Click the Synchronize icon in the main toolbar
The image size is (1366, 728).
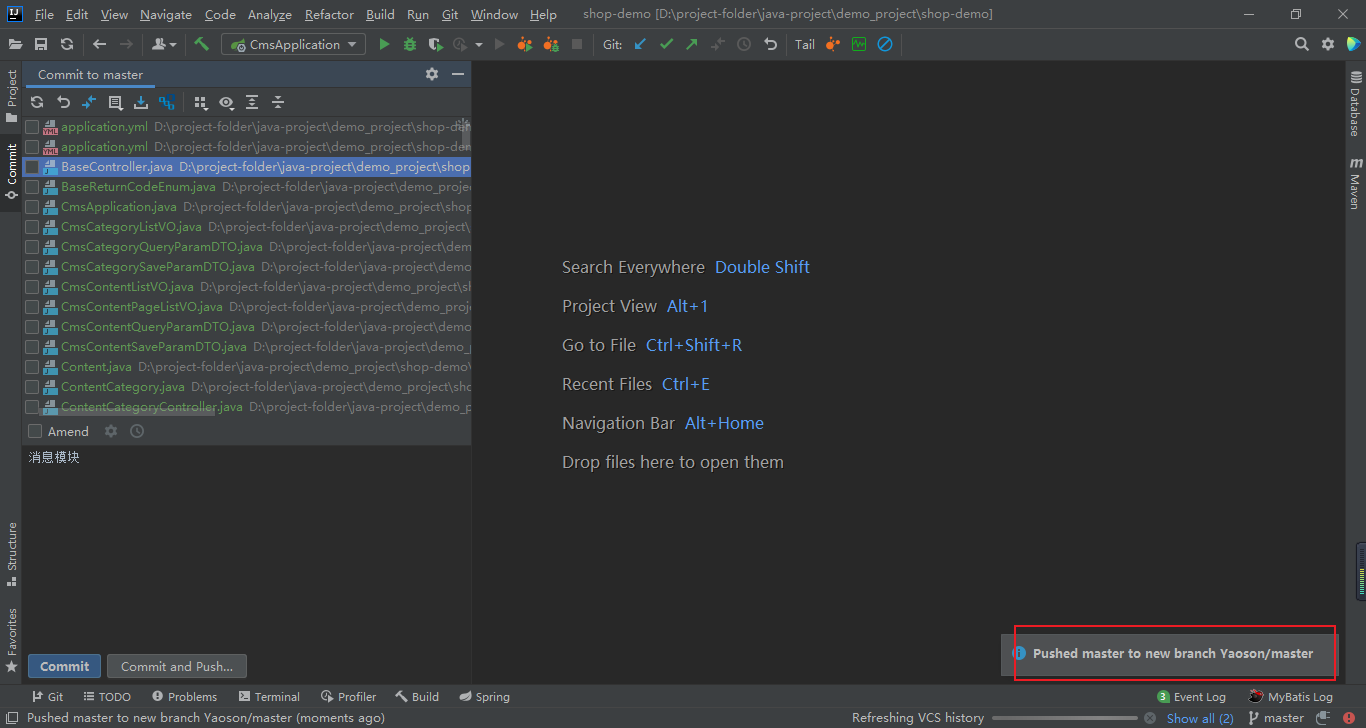pyautogui.click(x=67, y=44)
